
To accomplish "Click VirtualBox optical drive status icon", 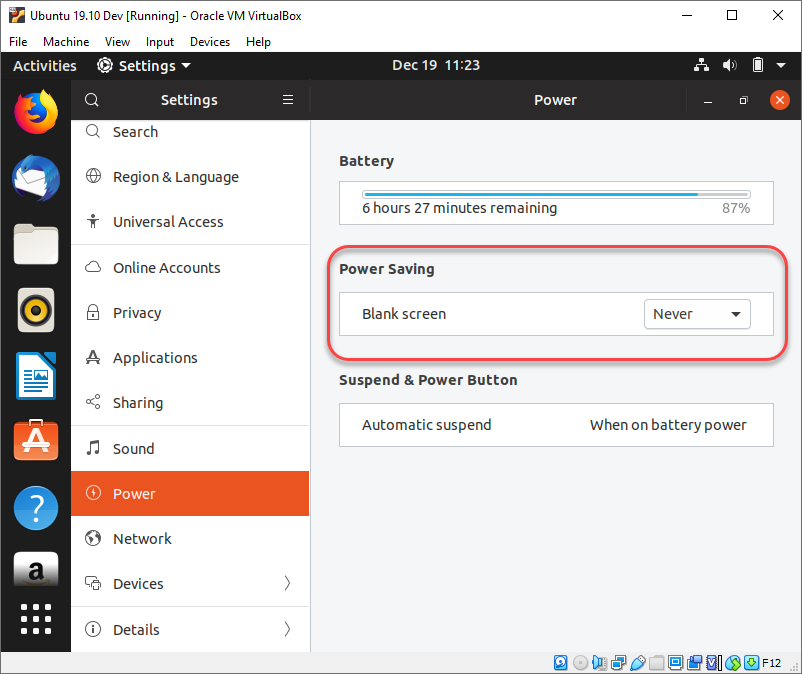I will click(580, 663).
